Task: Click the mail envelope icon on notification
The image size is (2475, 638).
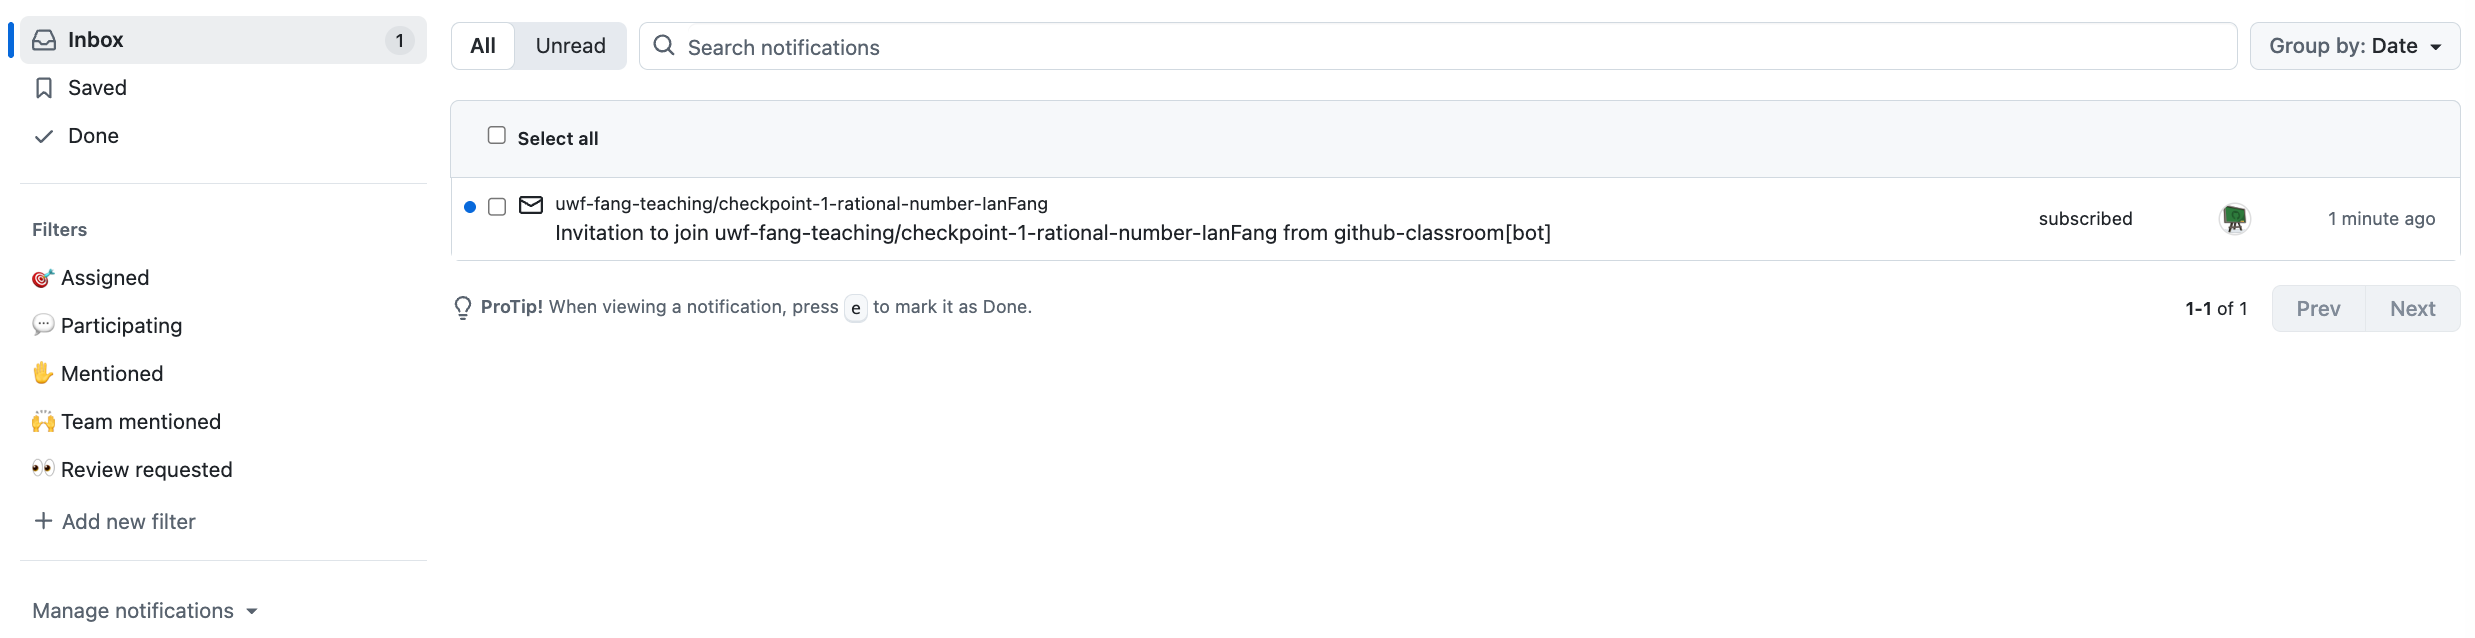Action: click(x=531, y=205)
